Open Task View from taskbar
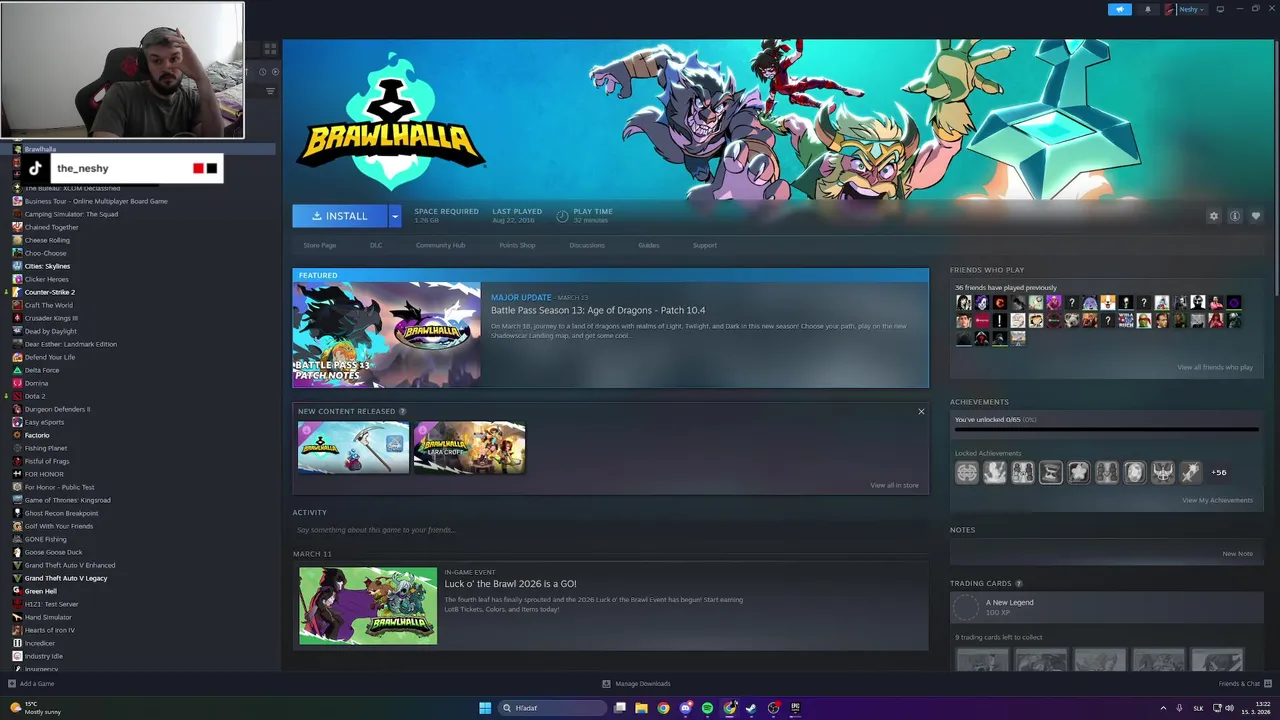Image resolution: width=1280 pixels, height=720 pixels. (620, 708)
